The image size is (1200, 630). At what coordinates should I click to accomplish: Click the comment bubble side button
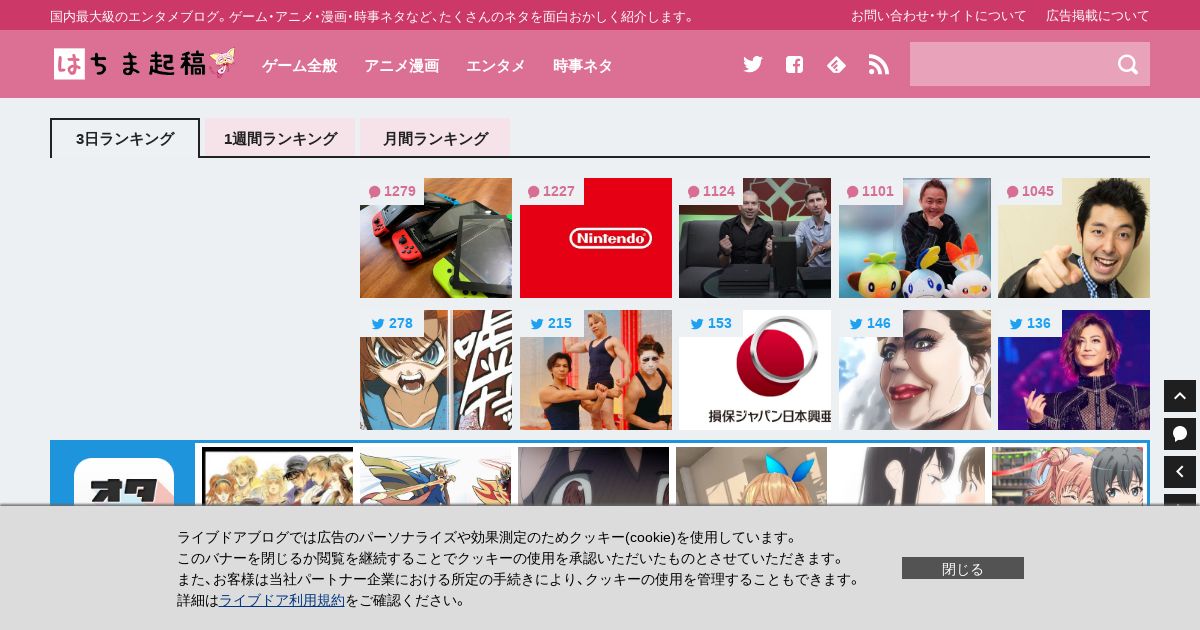click(x=1180, y=434)
